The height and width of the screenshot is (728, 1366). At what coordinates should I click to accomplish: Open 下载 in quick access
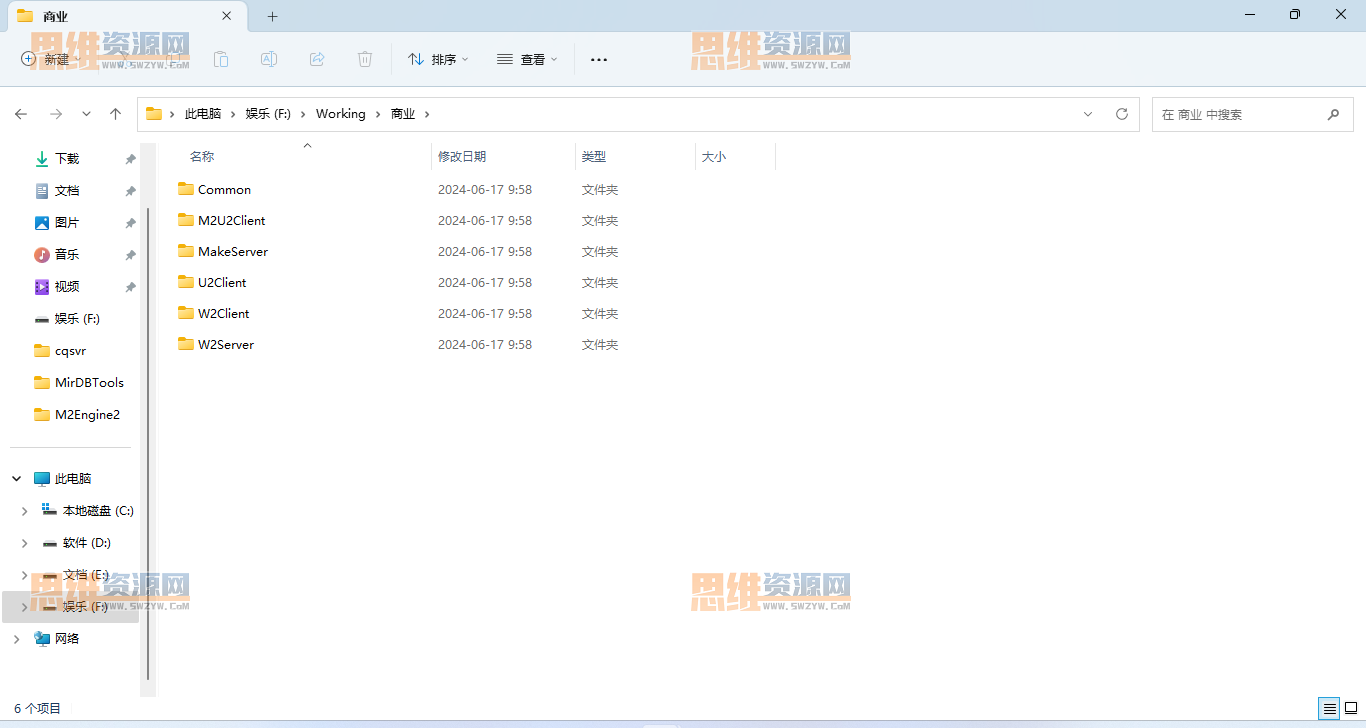click(67, 159)
